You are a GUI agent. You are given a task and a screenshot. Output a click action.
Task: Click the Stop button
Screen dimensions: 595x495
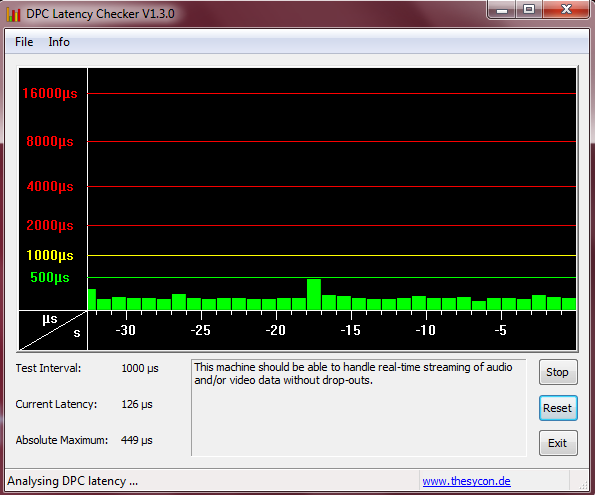tap(558, 372)
